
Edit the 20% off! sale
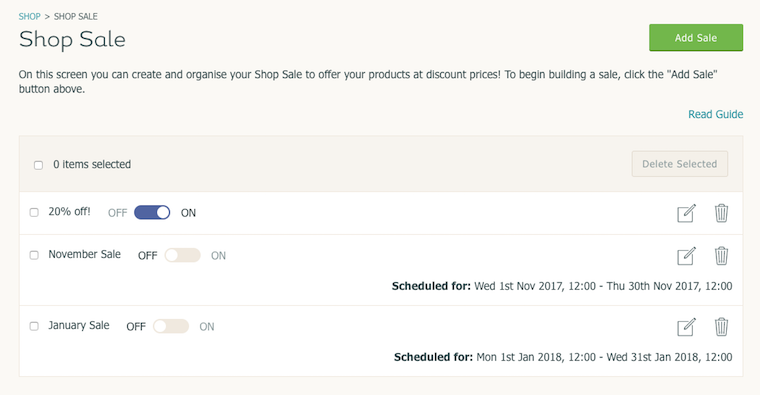point(686,213)
